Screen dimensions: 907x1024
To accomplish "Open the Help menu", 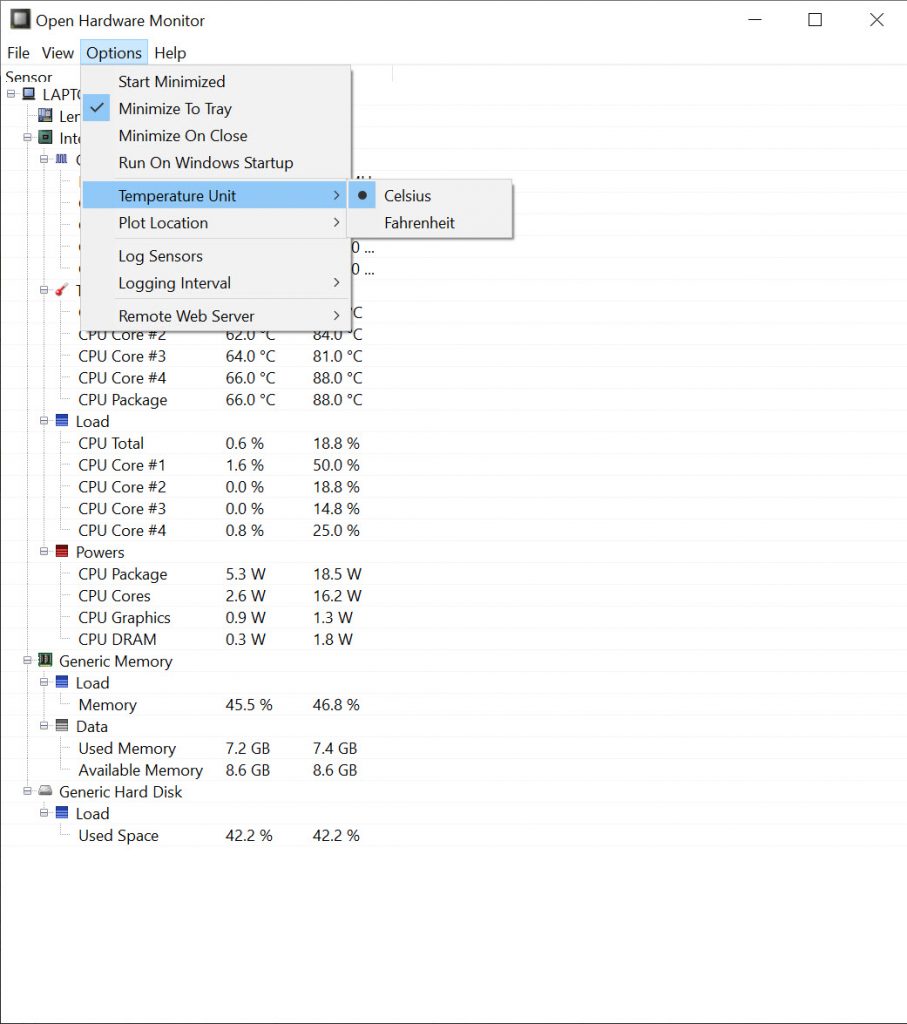I will 170,53.
